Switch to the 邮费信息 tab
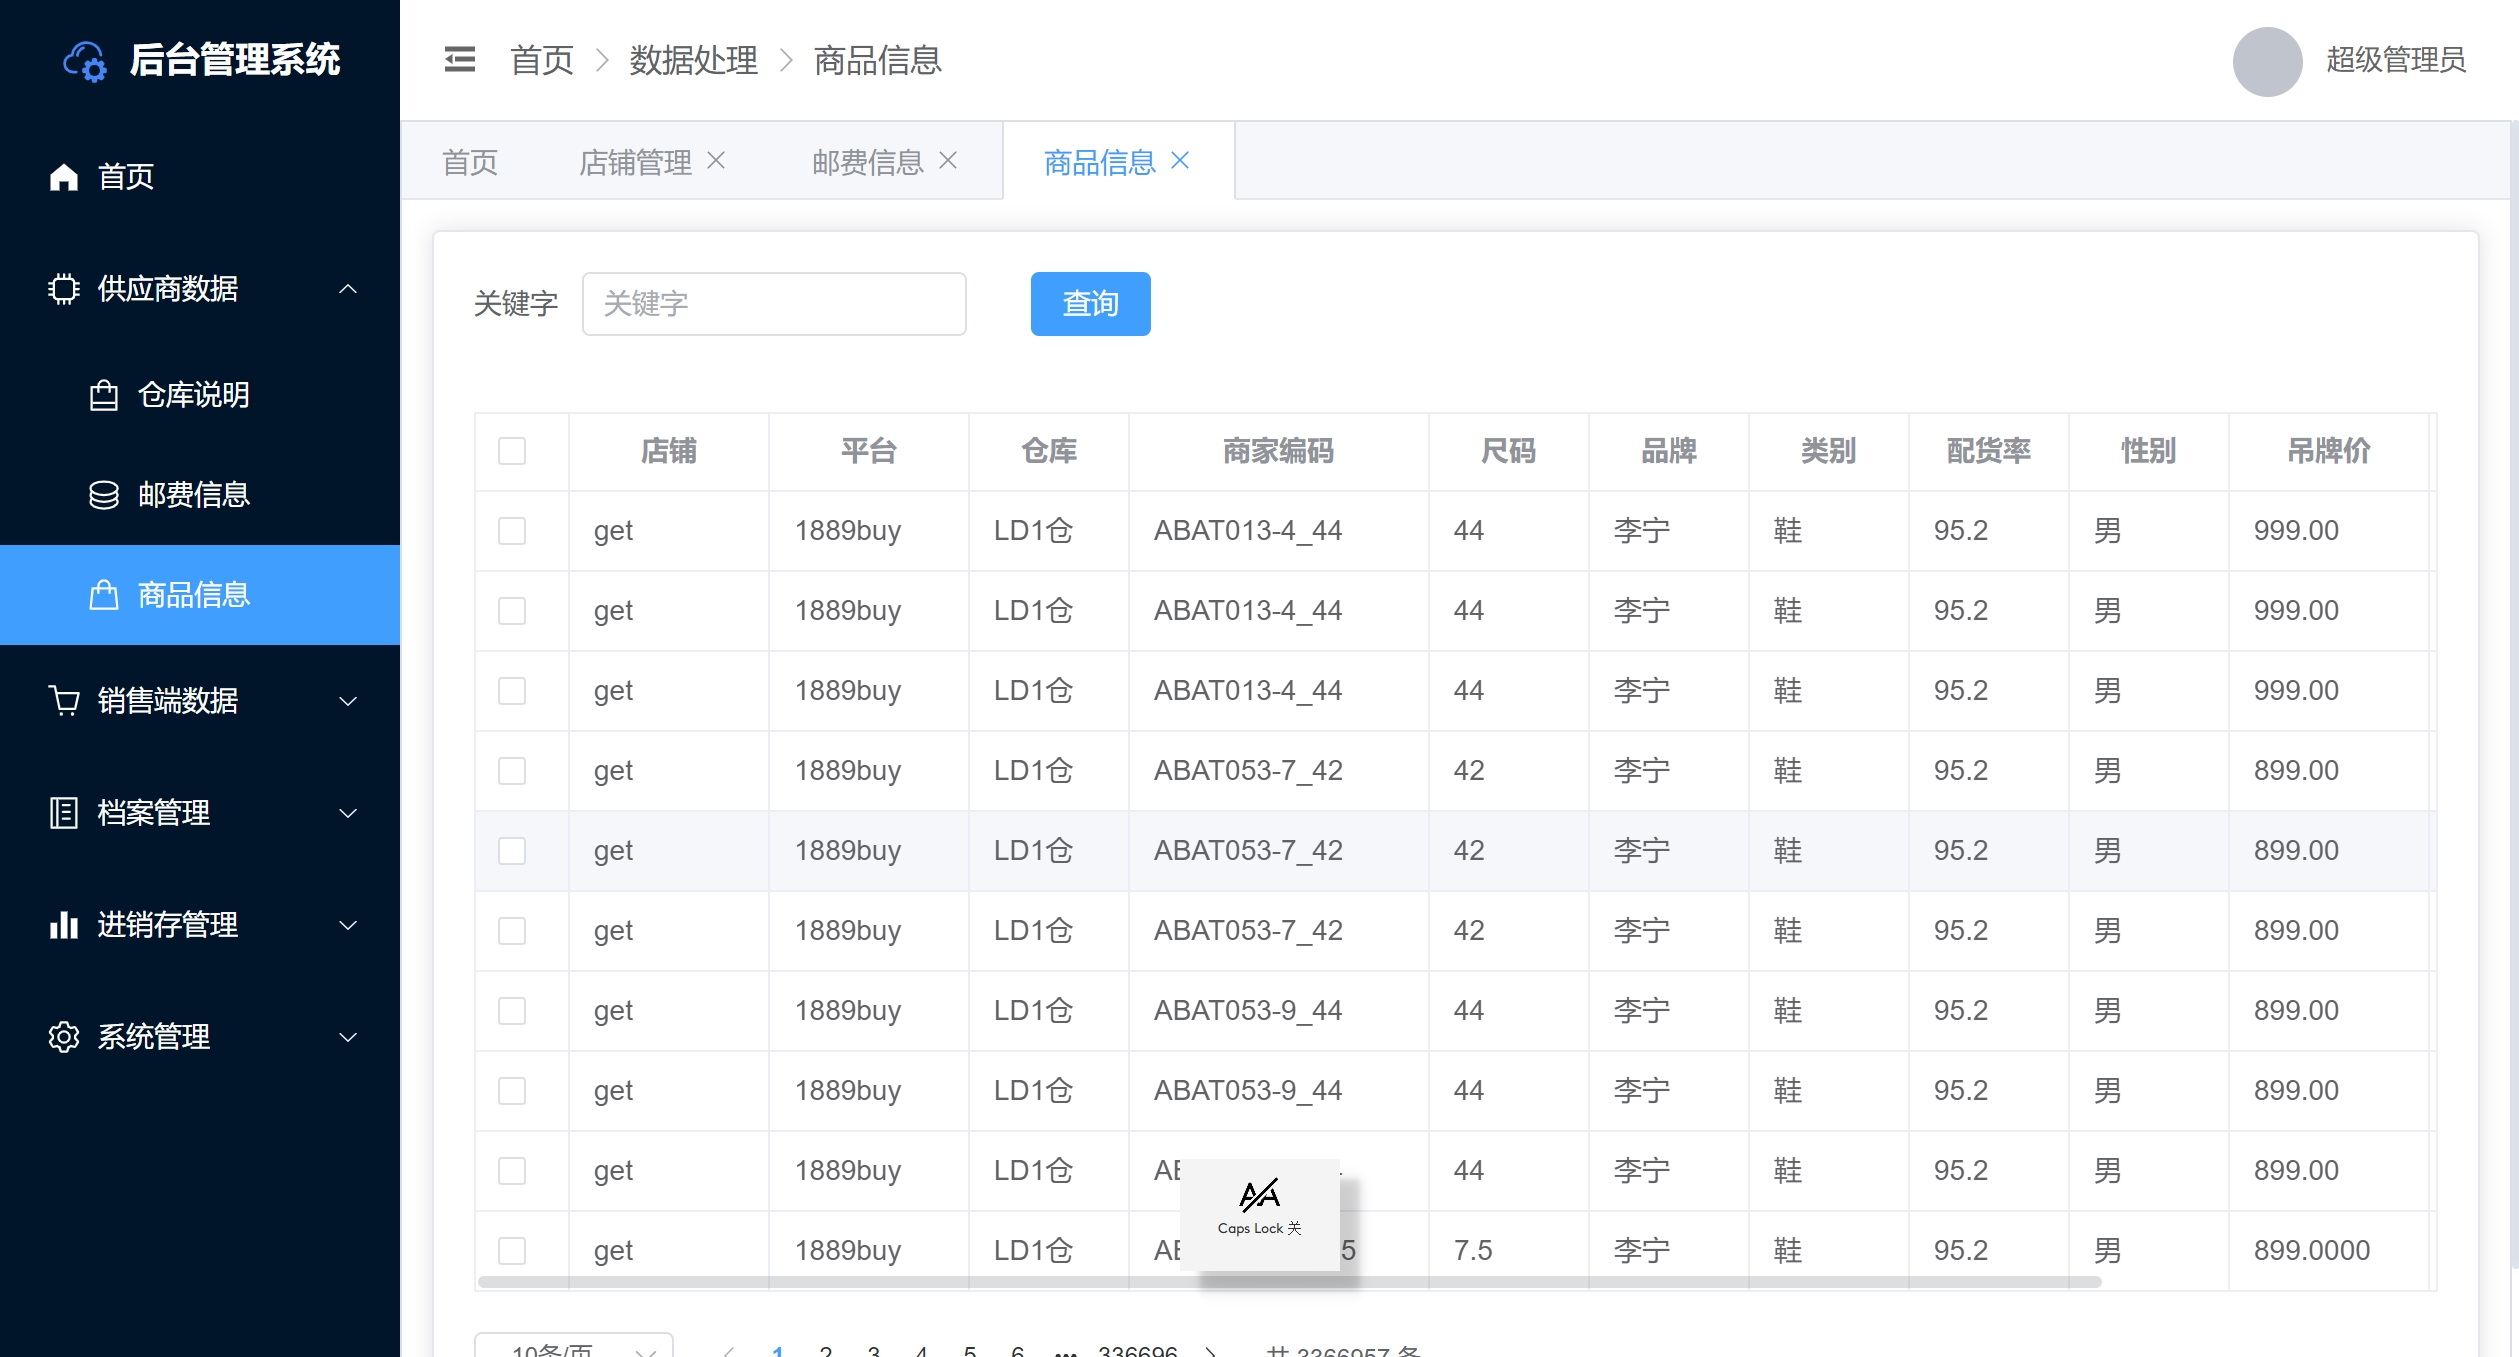 coord(868,162)
